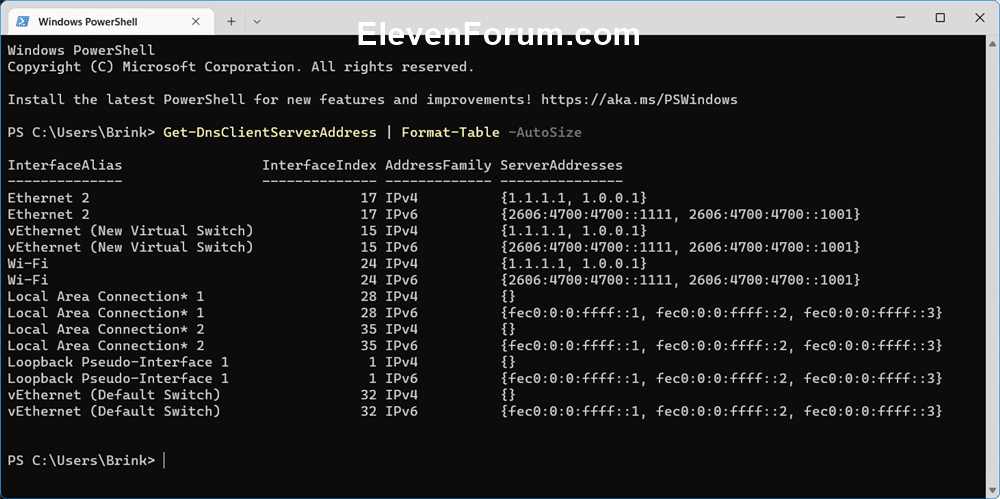The width and height of the screenshot is (1000, 499).
Task: Click the Ethernet 2 IPv4 row alias
Action: [48, 198]
